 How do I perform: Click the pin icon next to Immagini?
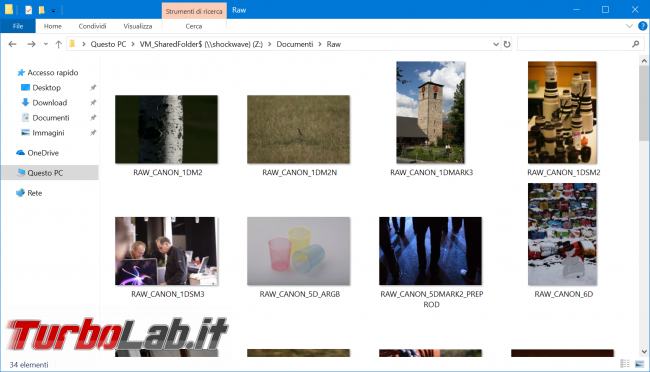coord(93,133)
